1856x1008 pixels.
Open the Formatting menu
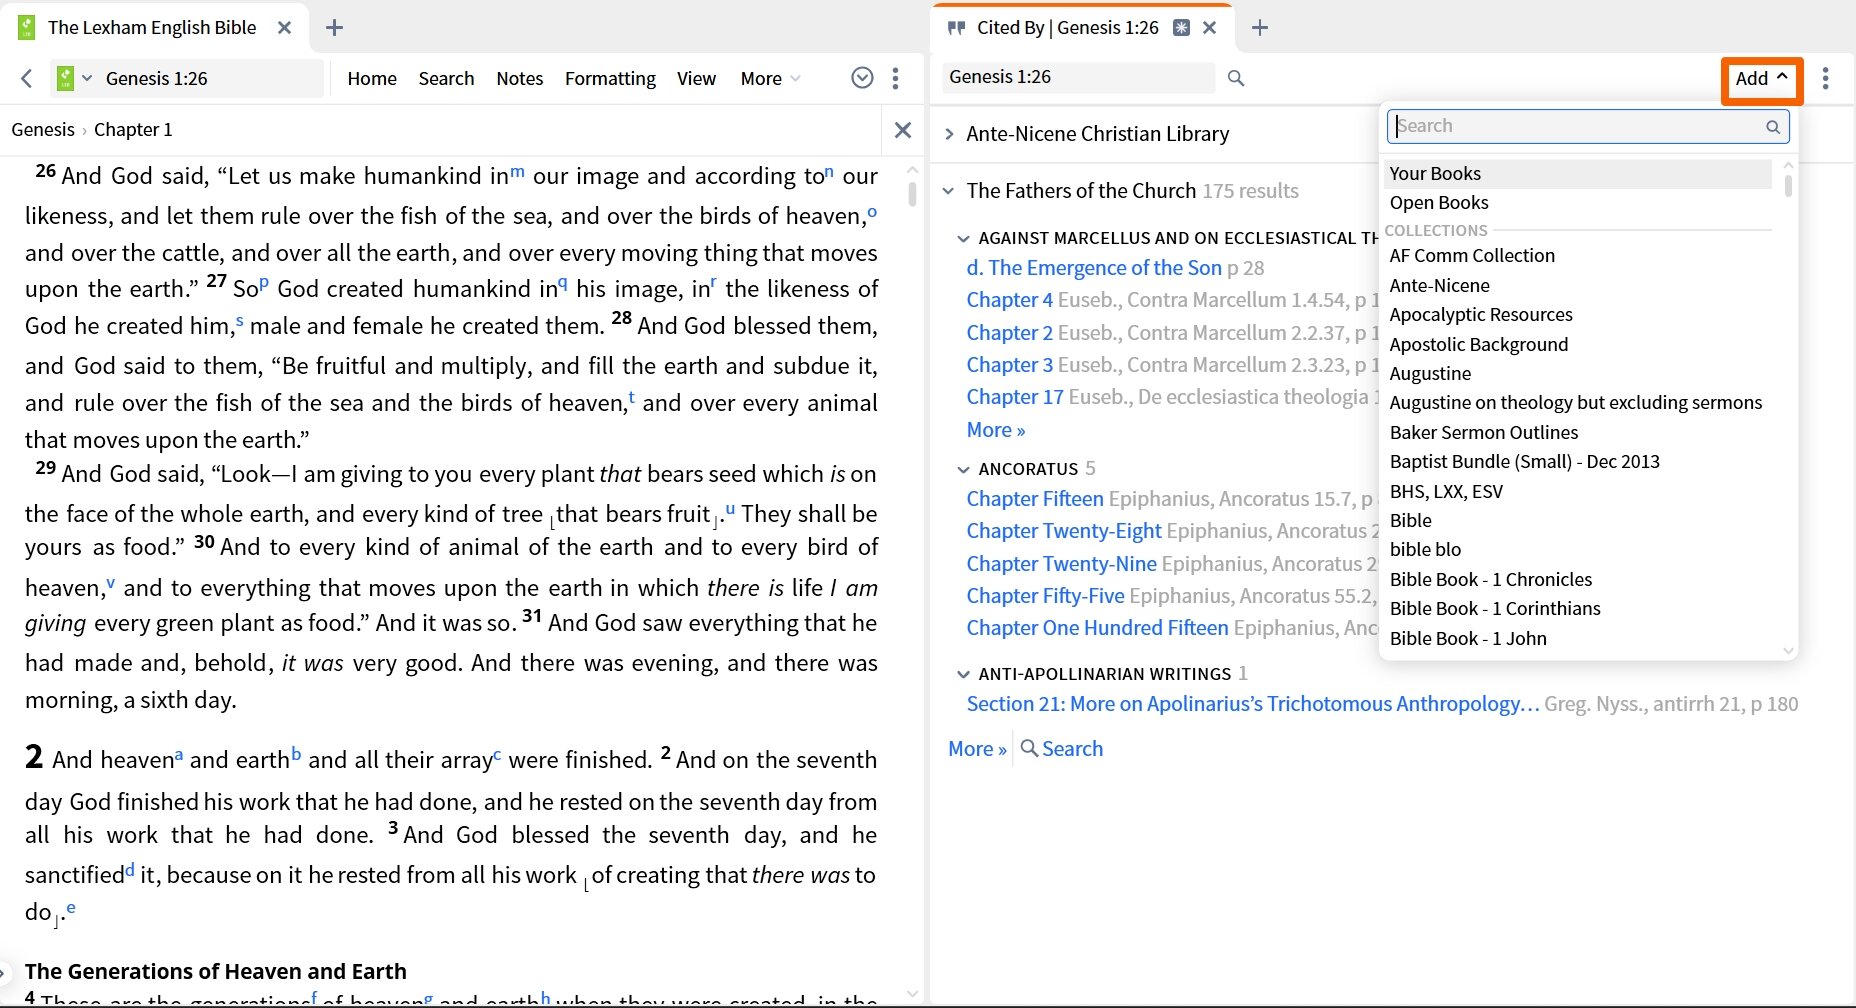click(610, 78)
